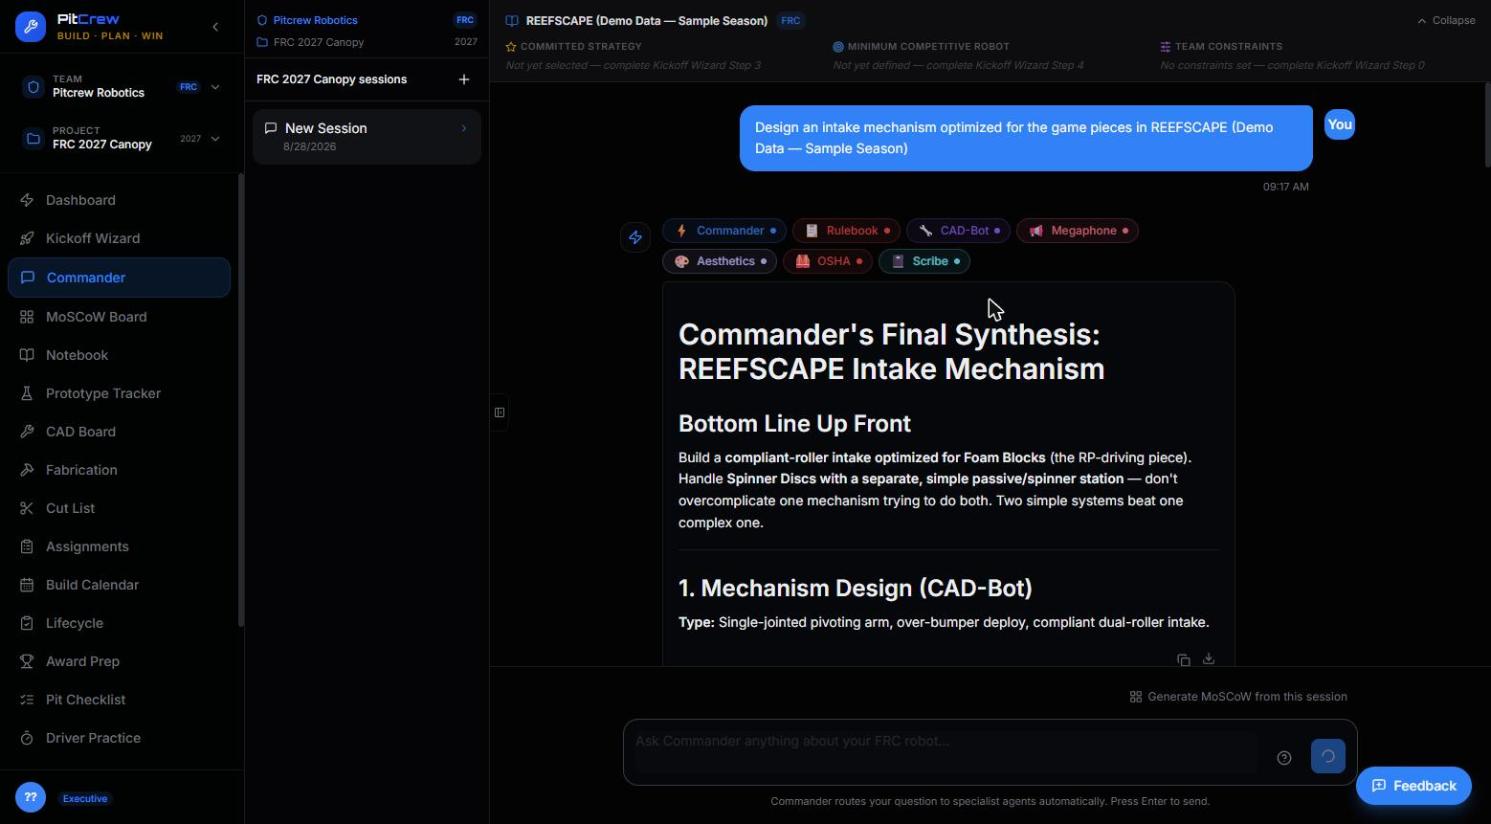Copy the Commander response

click(1184, 660)
